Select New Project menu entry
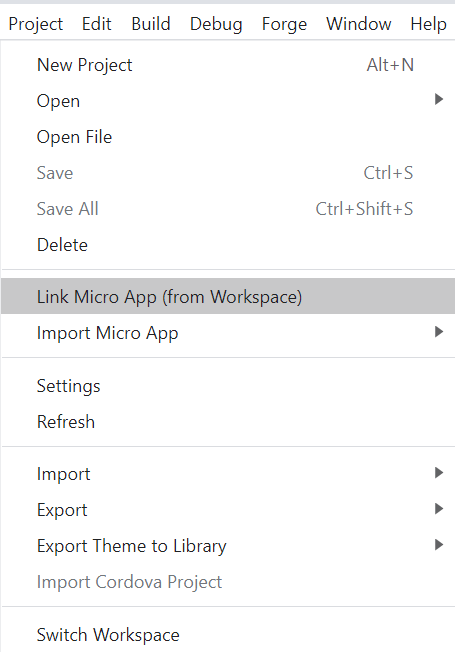 (x=228, y=65)
